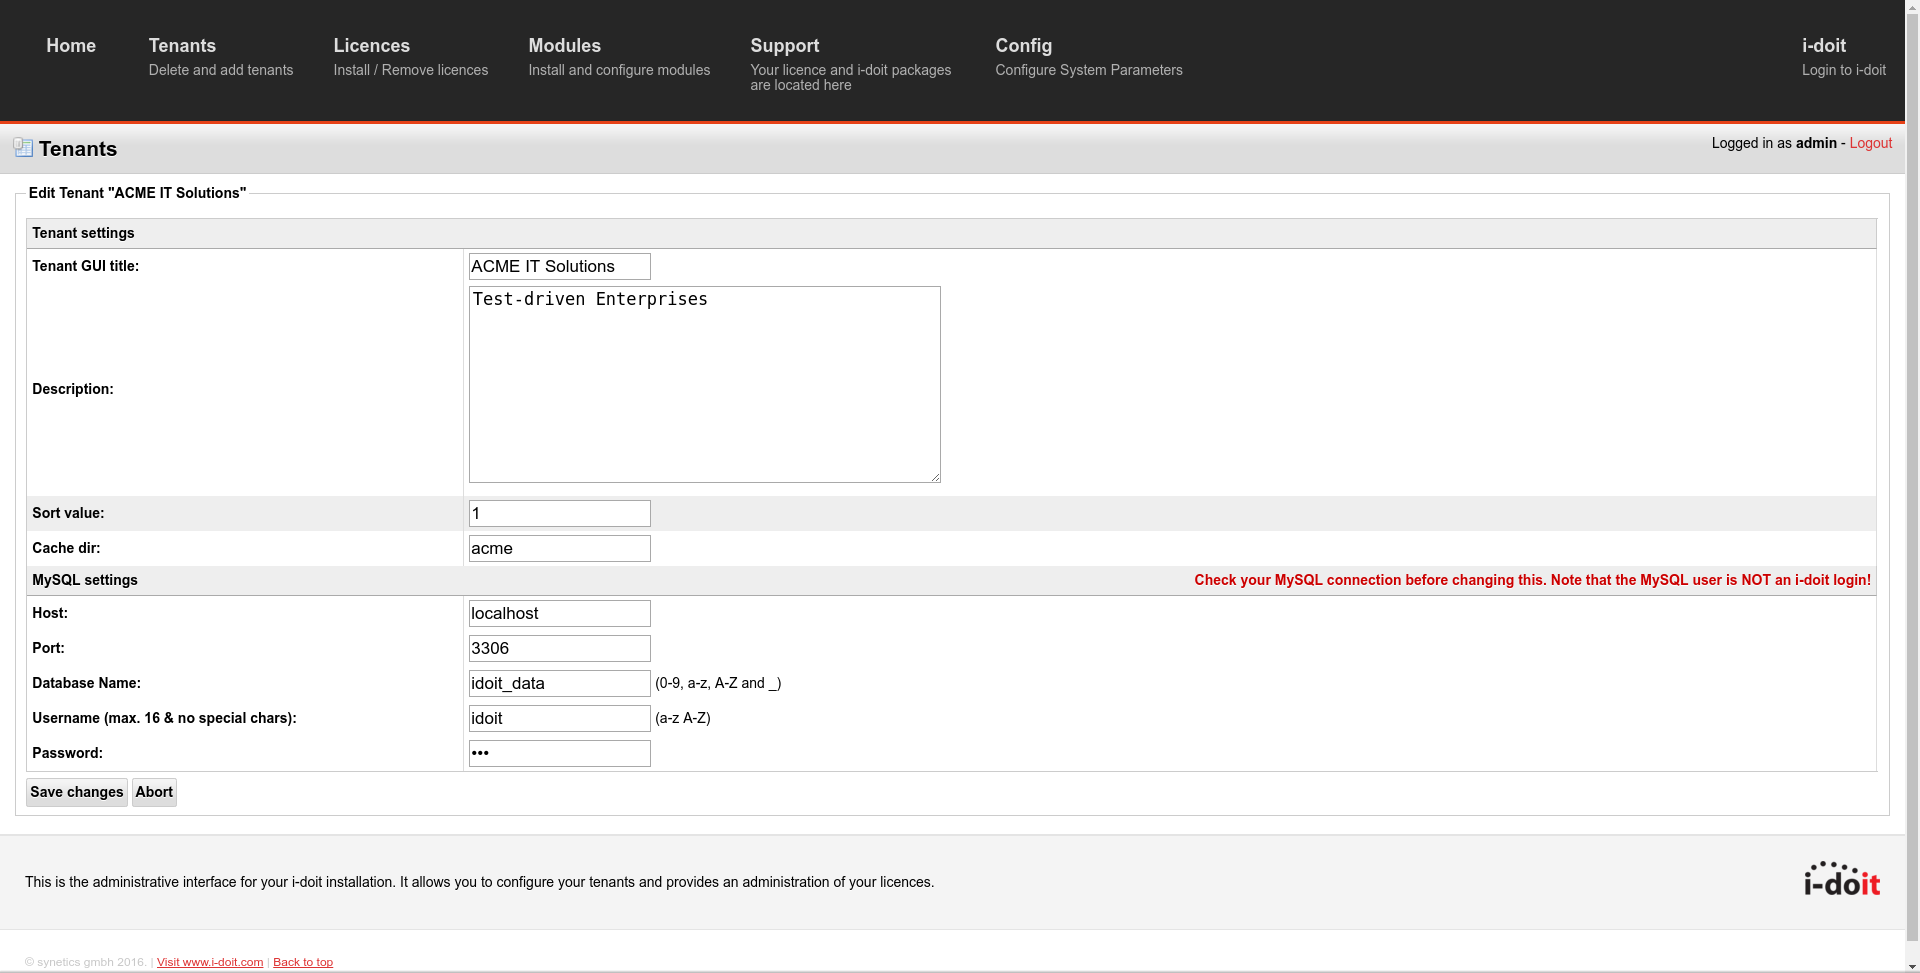Click the Save changes button
Viewport: 1920px width, 973px height.
pos(77,792)
